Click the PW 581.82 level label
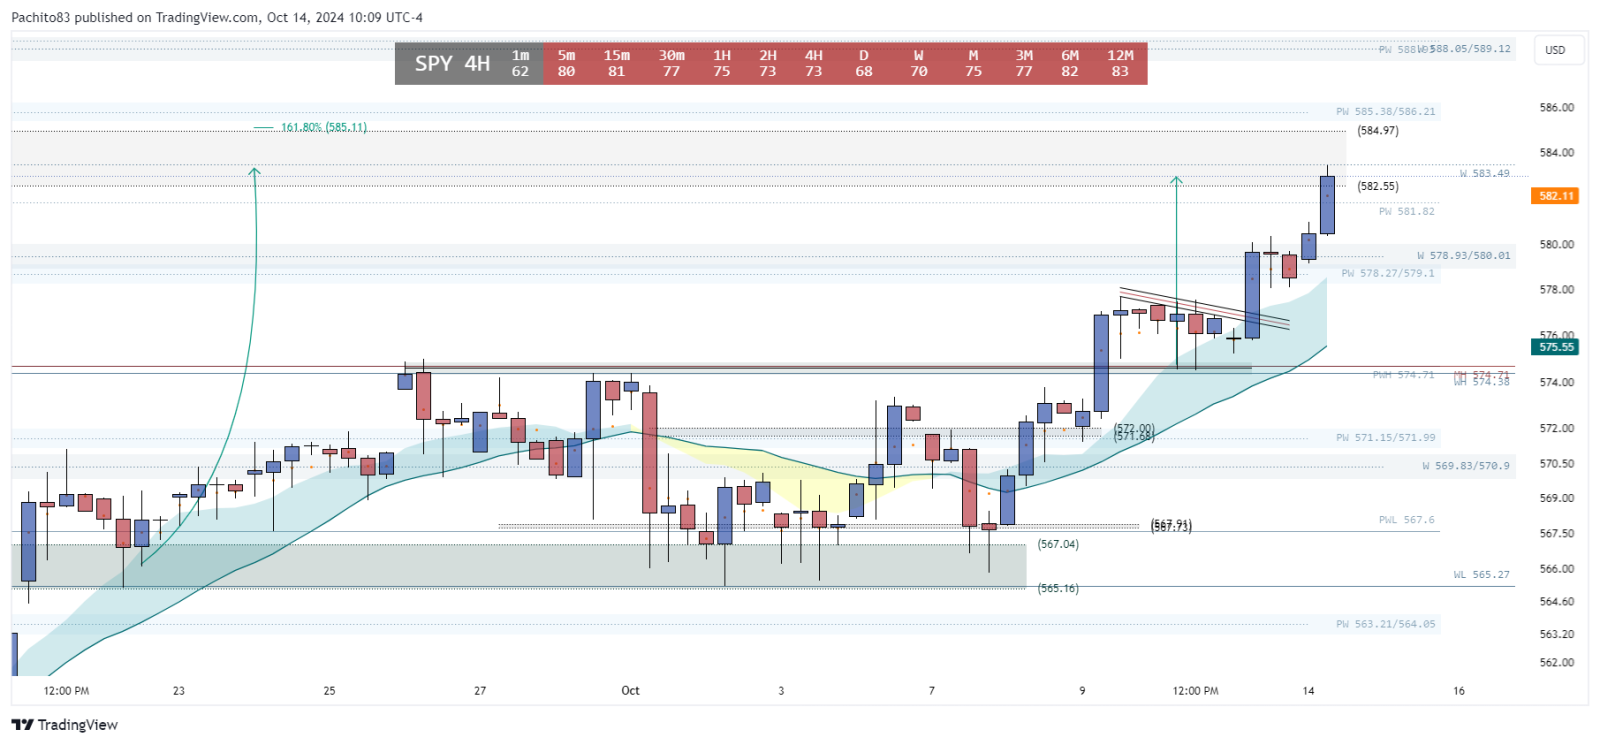This screenshot has width=1600, height=745. pos(1407,211)
